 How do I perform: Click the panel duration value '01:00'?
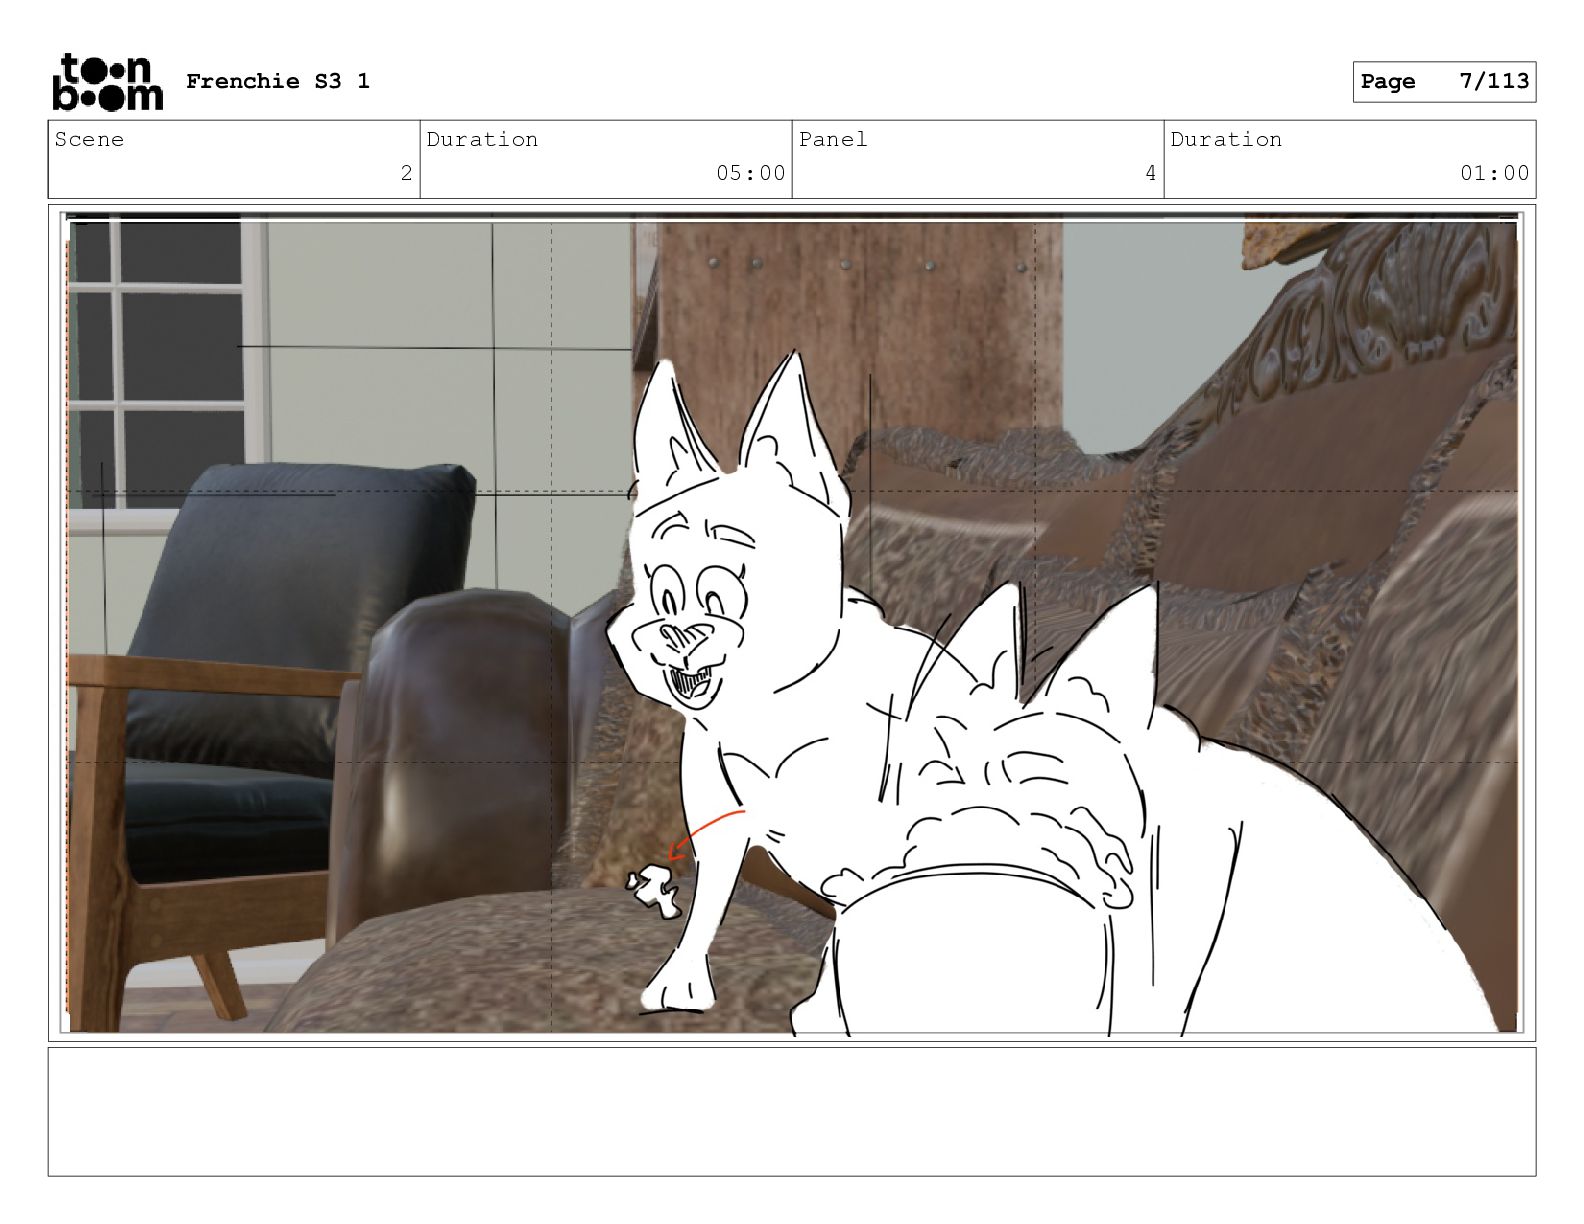pos(1494,173)
